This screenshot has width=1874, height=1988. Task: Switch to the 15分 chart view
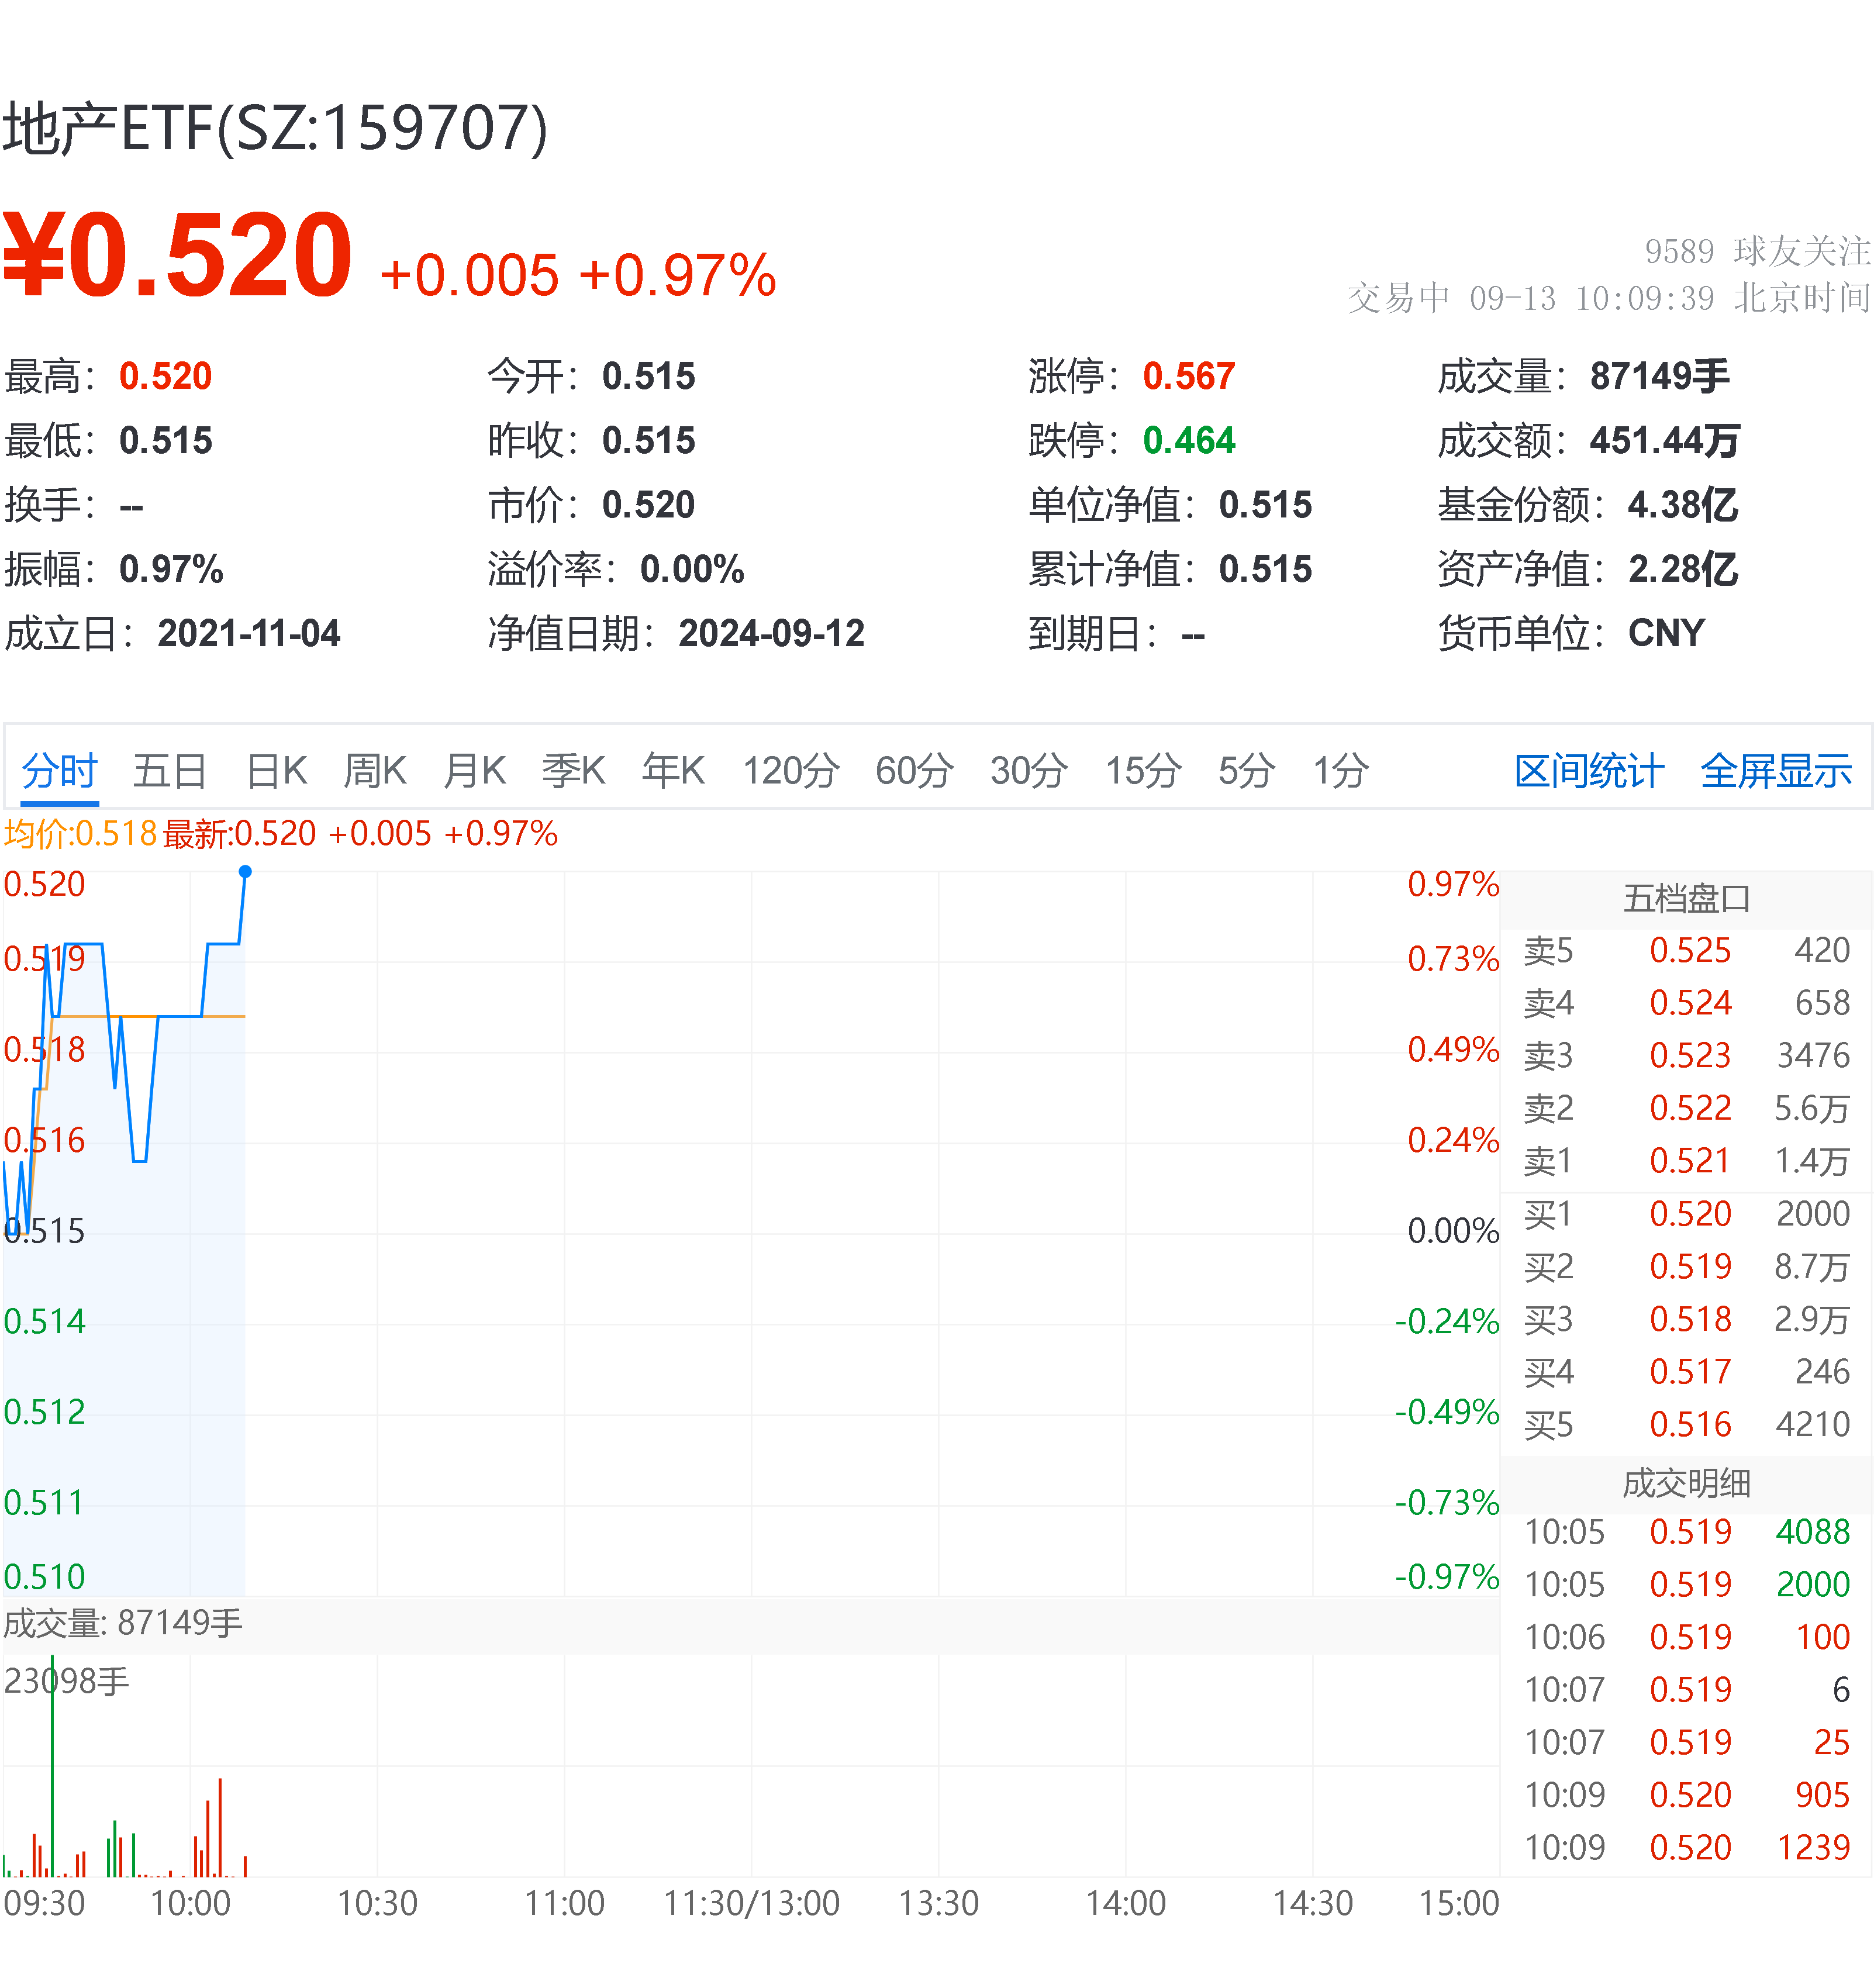pyautogui.click(x=1142, y=770)
